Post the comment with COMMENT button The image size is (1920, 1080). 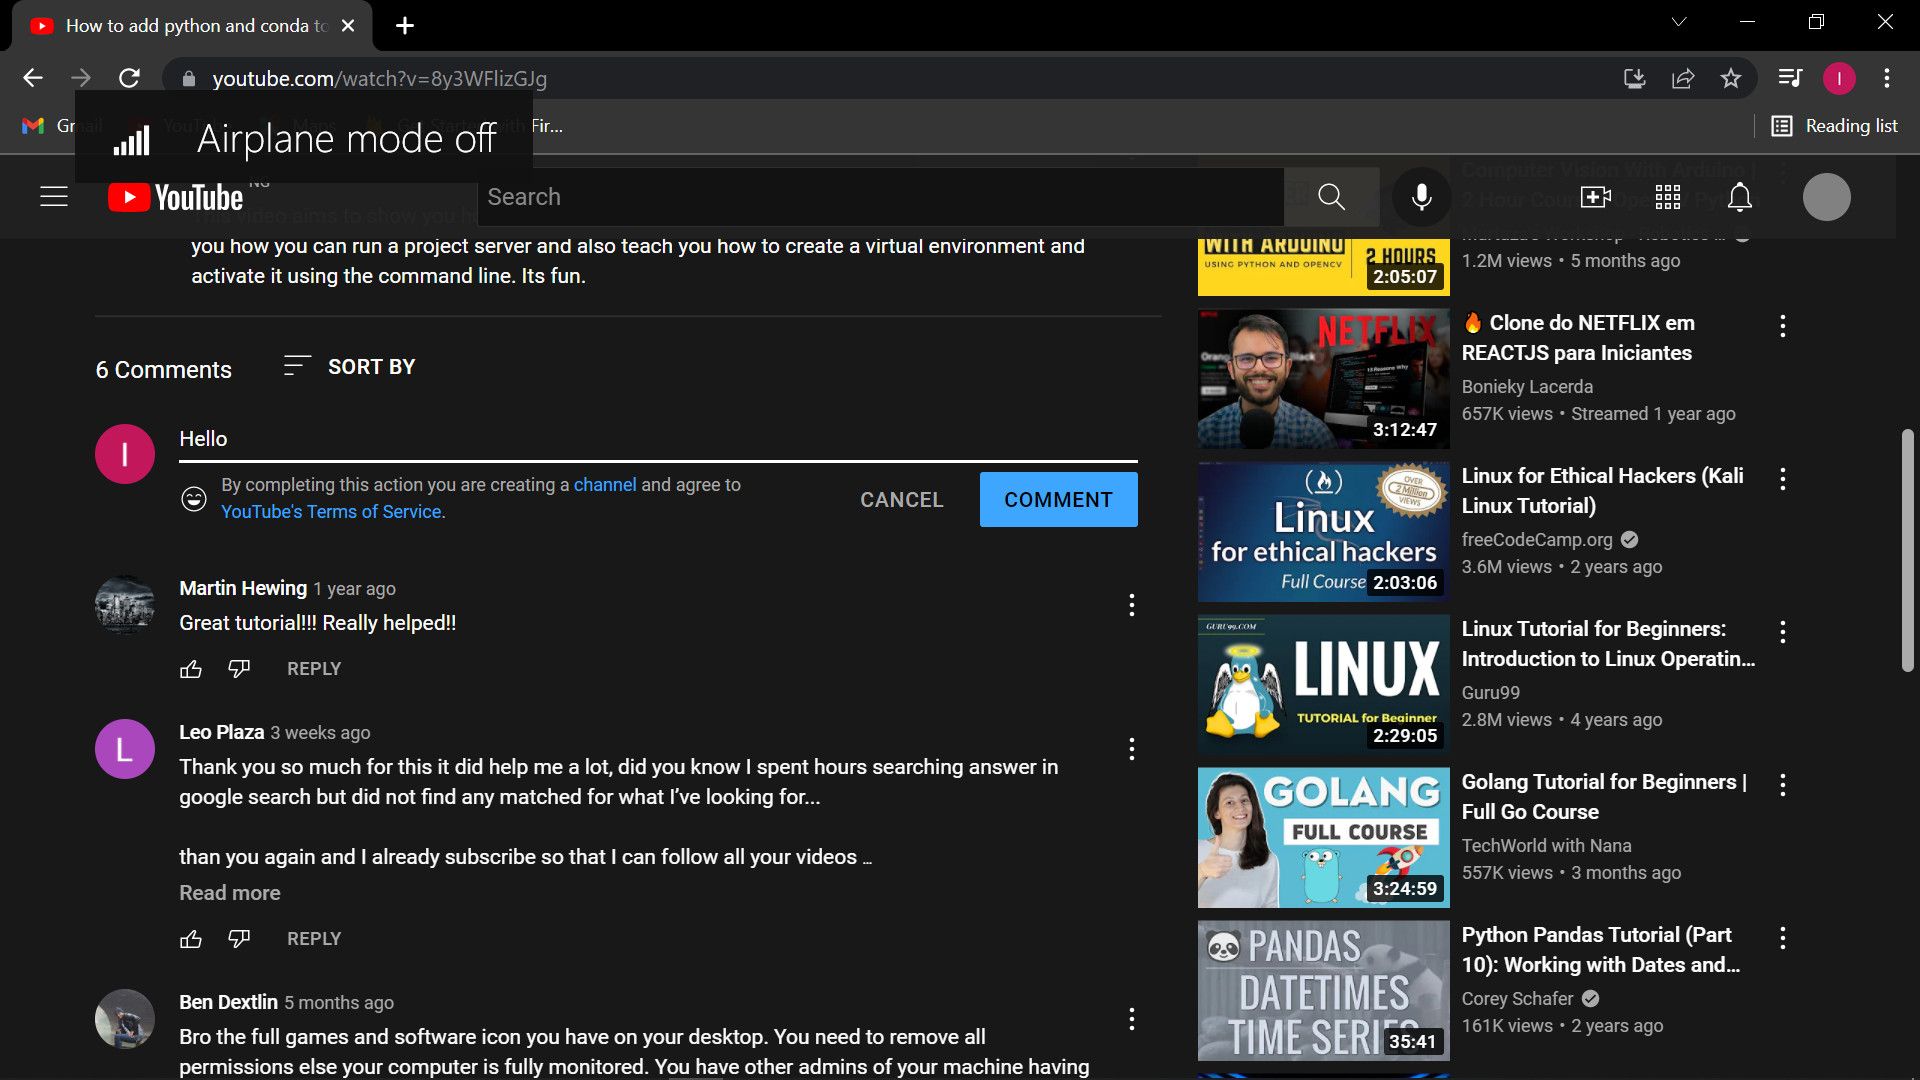click(x=1058, y=499)
